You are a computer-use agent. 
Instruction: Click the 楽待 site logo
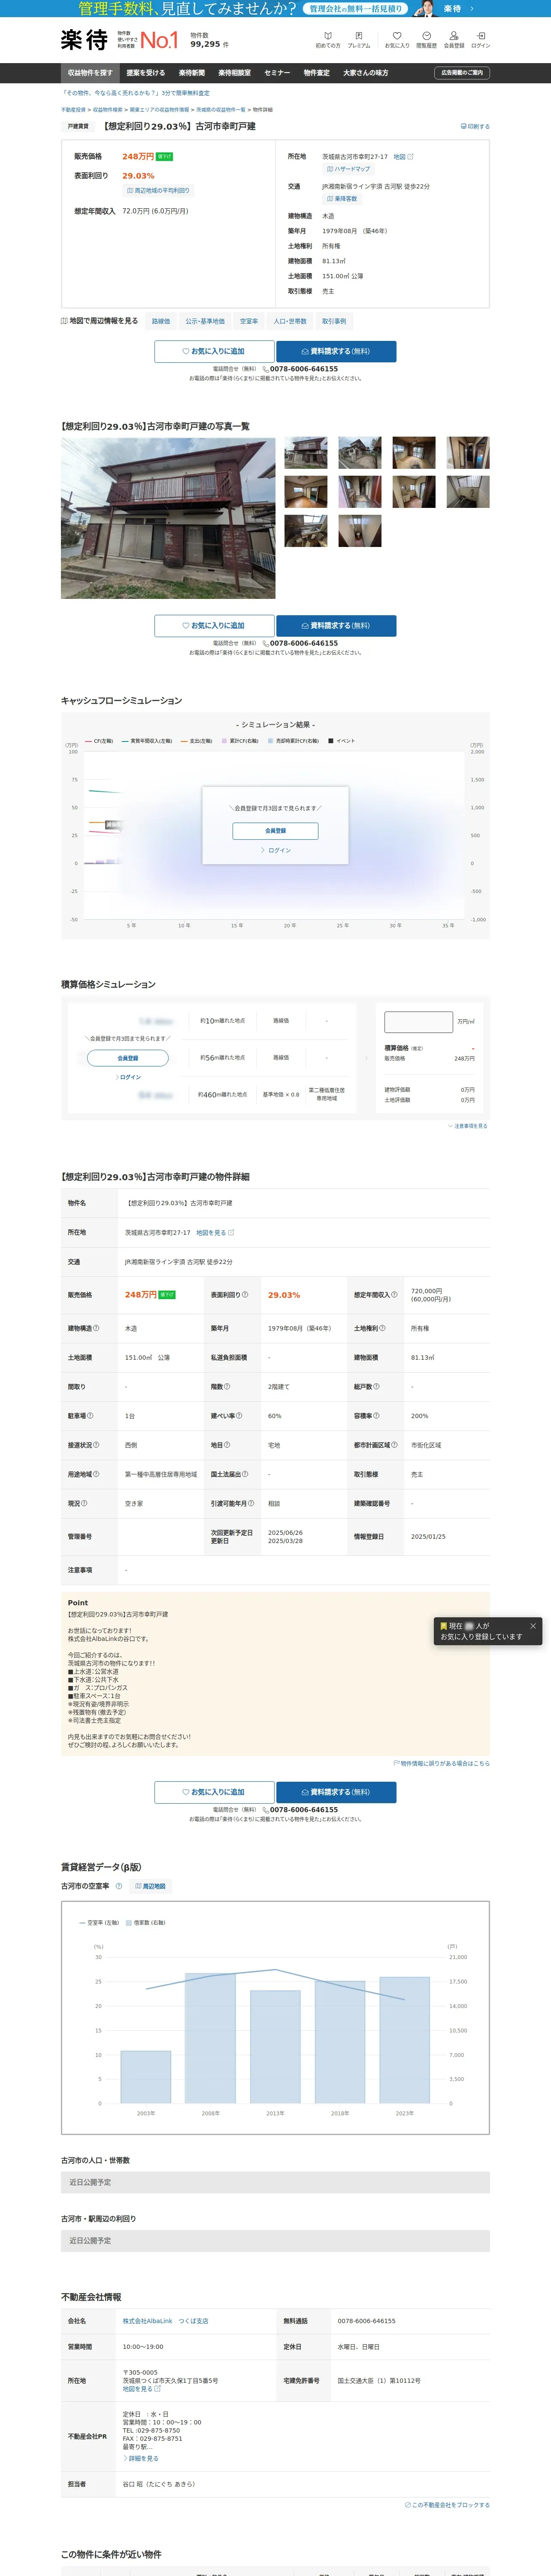84,40
